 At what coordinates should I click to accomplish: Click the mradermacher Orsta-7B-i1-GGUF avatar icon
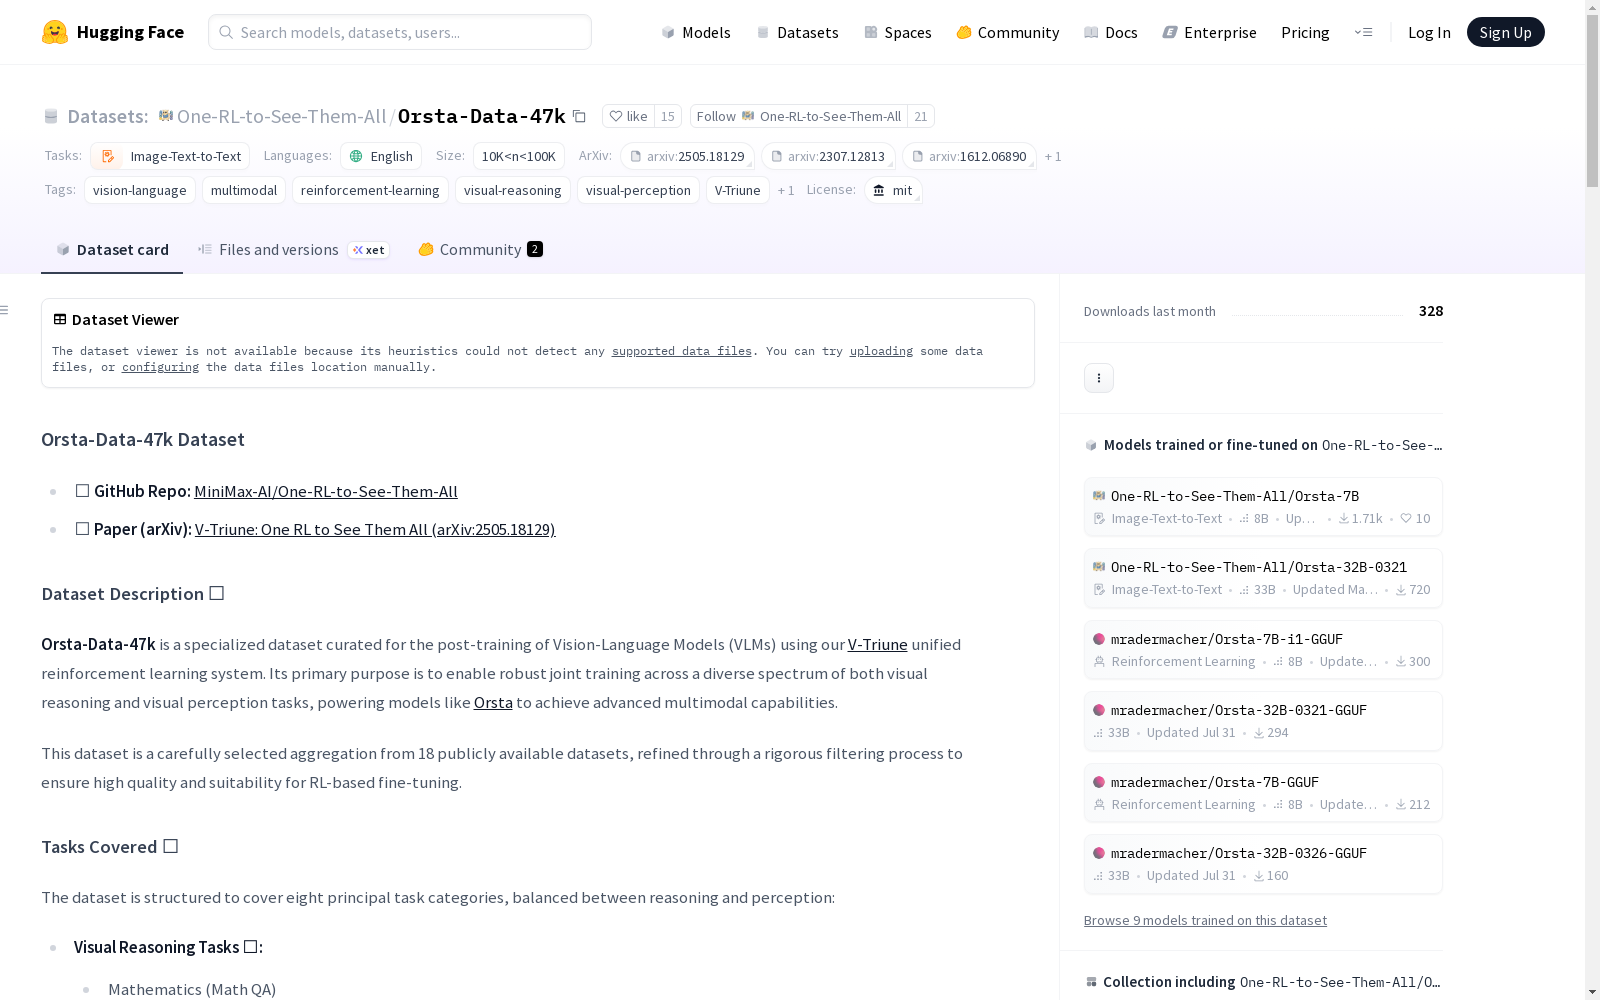(x=1099, y=639)
